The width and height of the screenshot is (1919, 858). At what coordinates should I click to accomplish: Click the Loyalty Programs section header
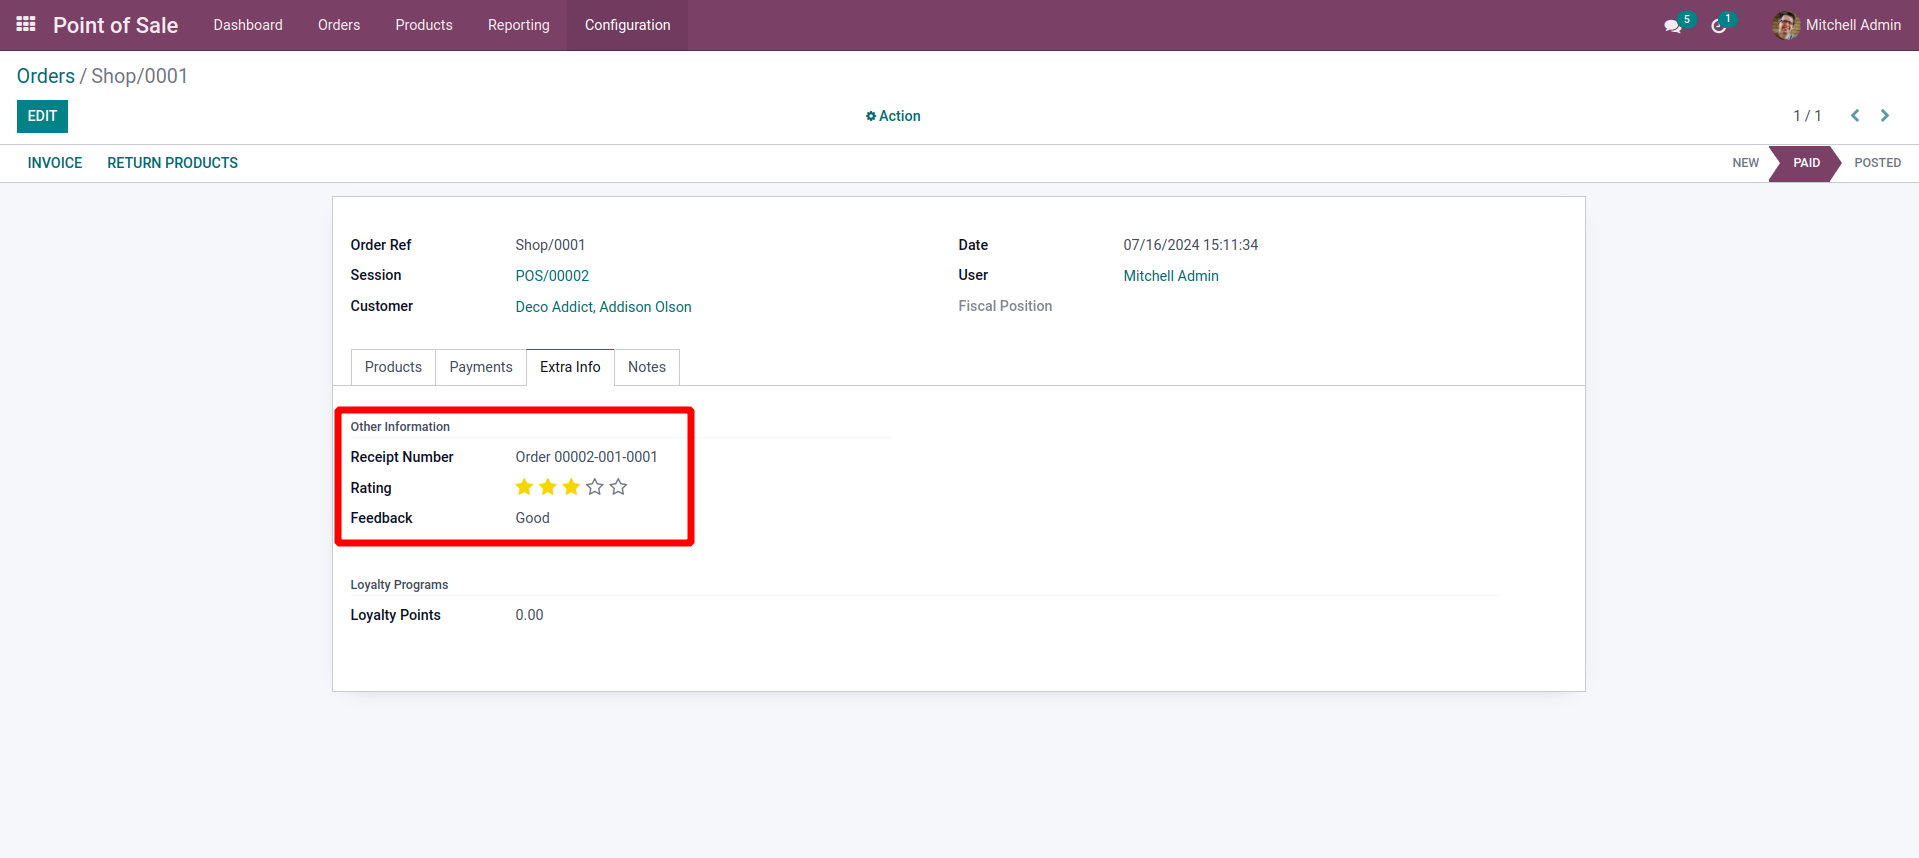pyautogui.click(x=399, y=585)
